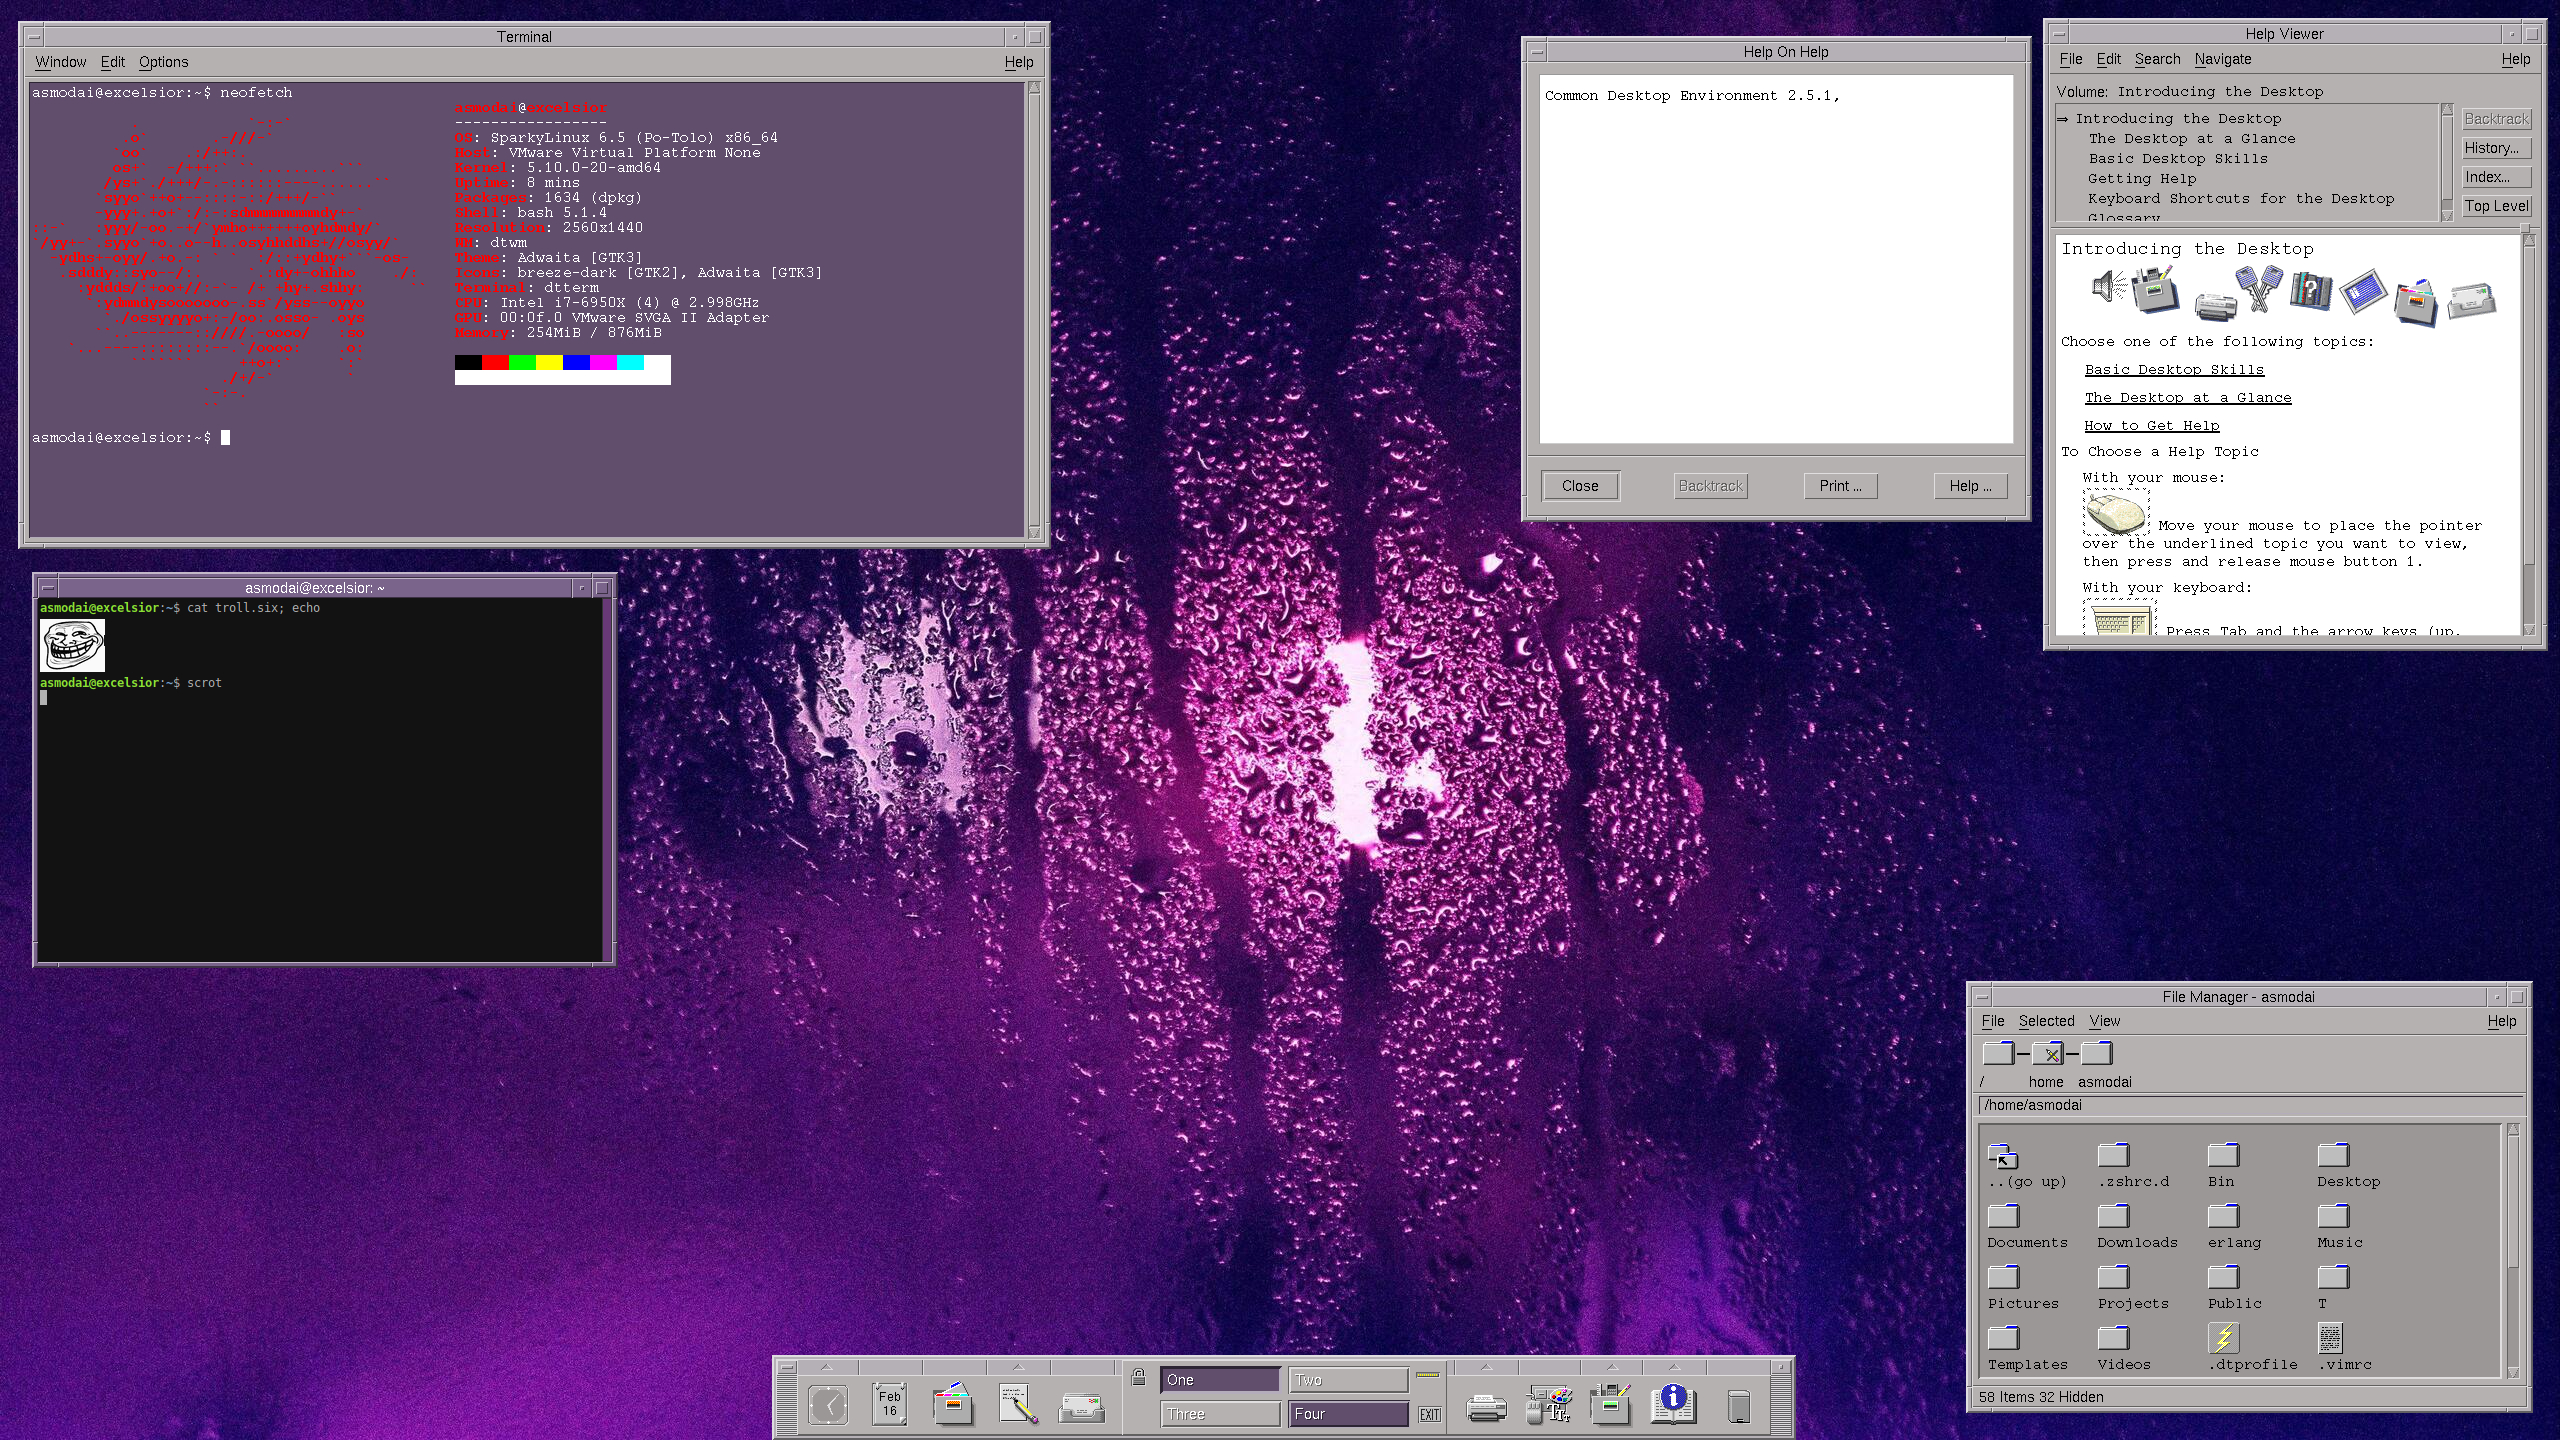The width and height of the screenshot is (2560, 1440).
Task: Click the Print button in Help On Help
Action: (1840, 486)
